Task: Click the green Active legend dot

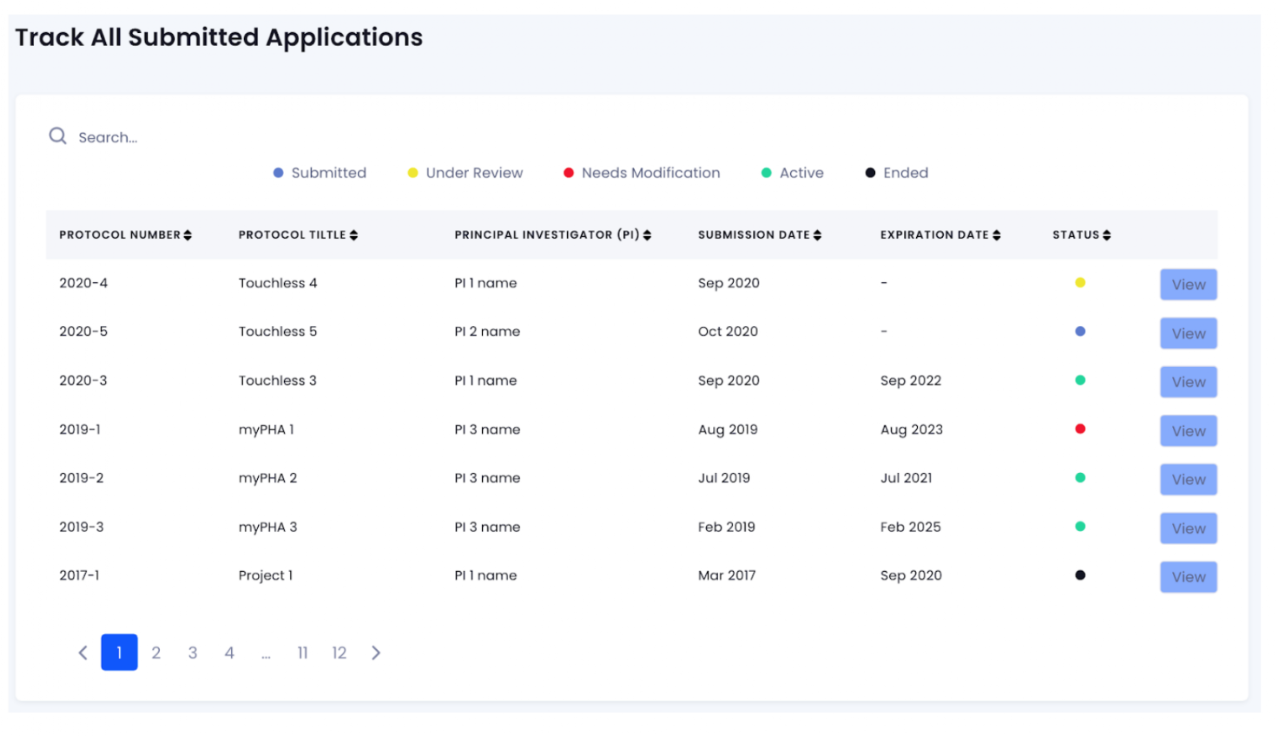Action: click(766, 173)
